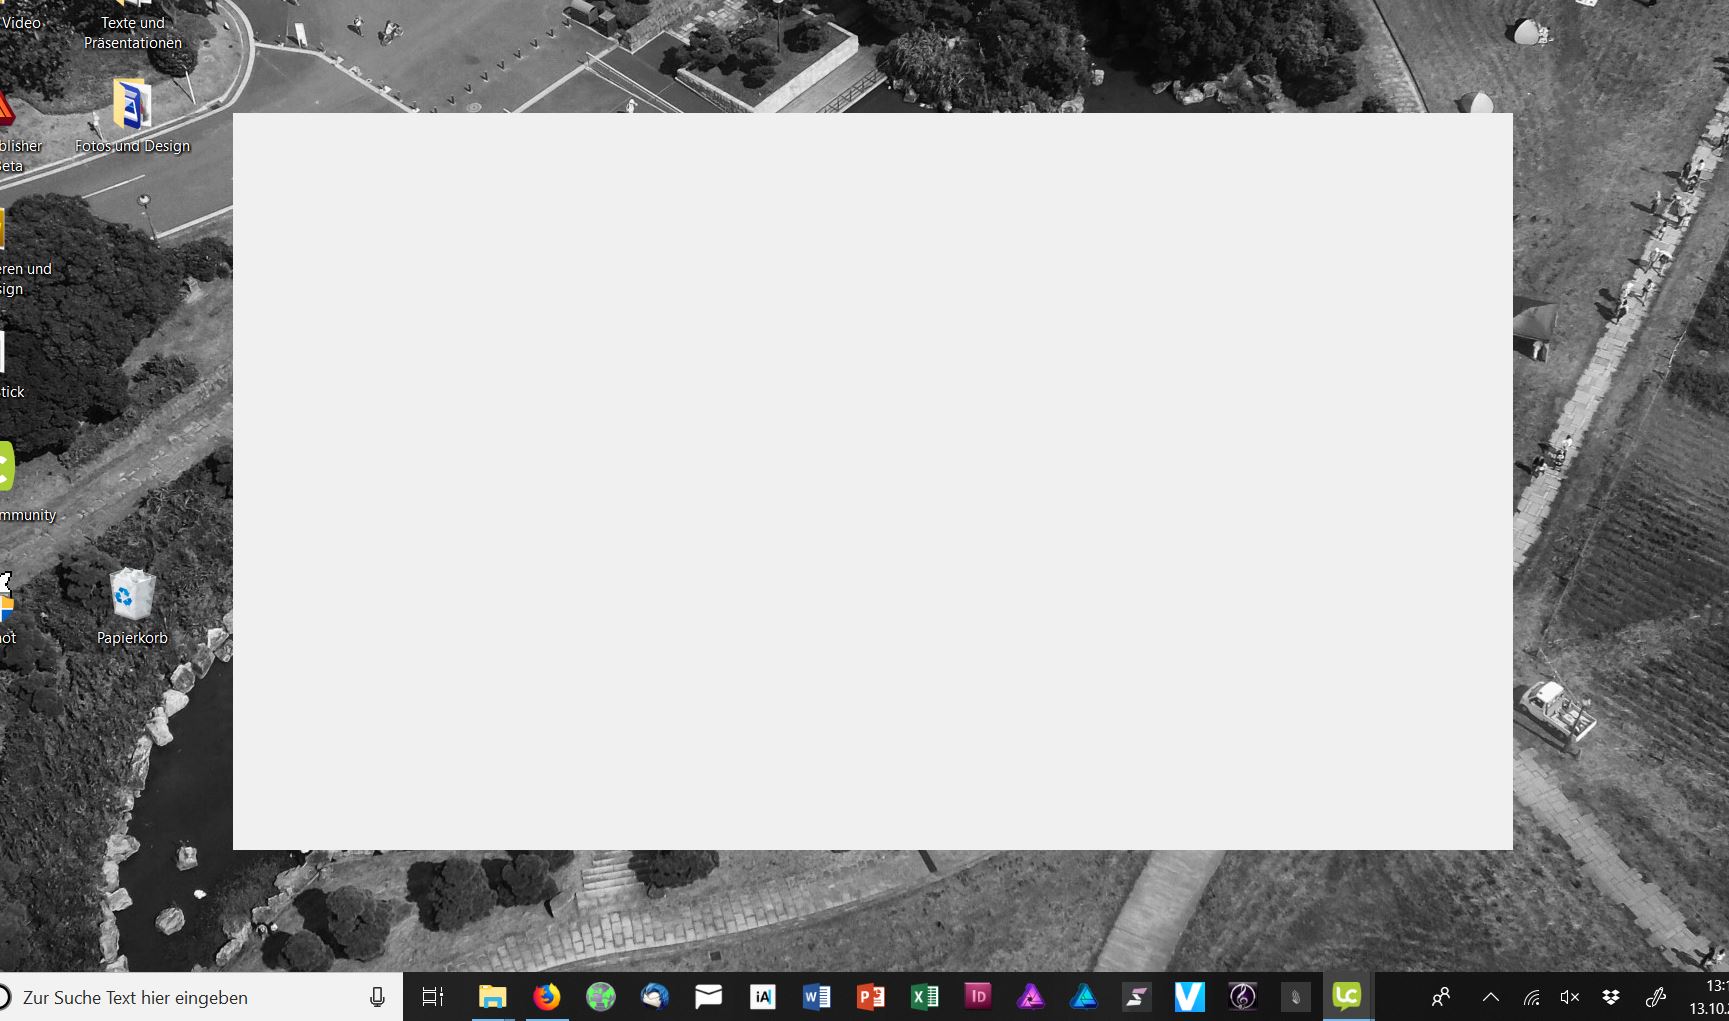This screenshot has height=1021, width=1729.
Task: Open Windows Ink Workspace pen icon
Action: 1656,997
